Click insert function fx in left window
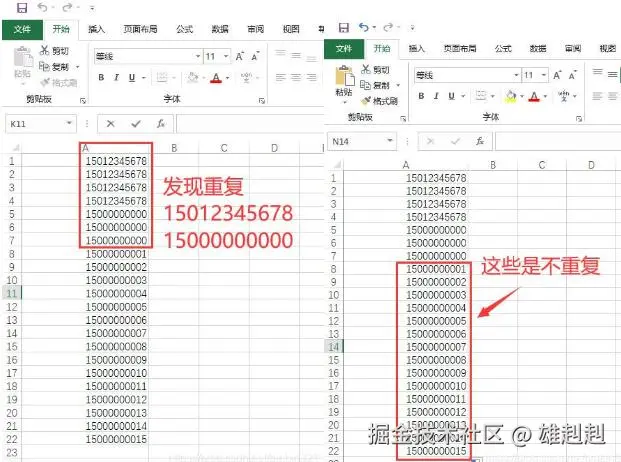 [x=160, y=124]
